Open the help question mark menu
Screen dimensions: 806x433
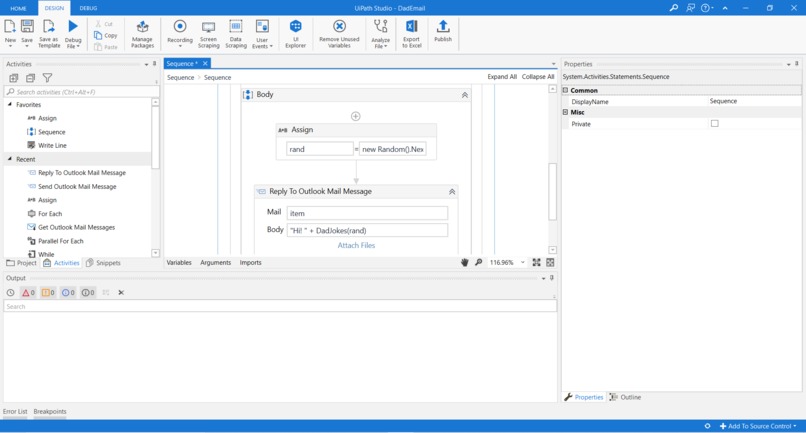(707, 8)
